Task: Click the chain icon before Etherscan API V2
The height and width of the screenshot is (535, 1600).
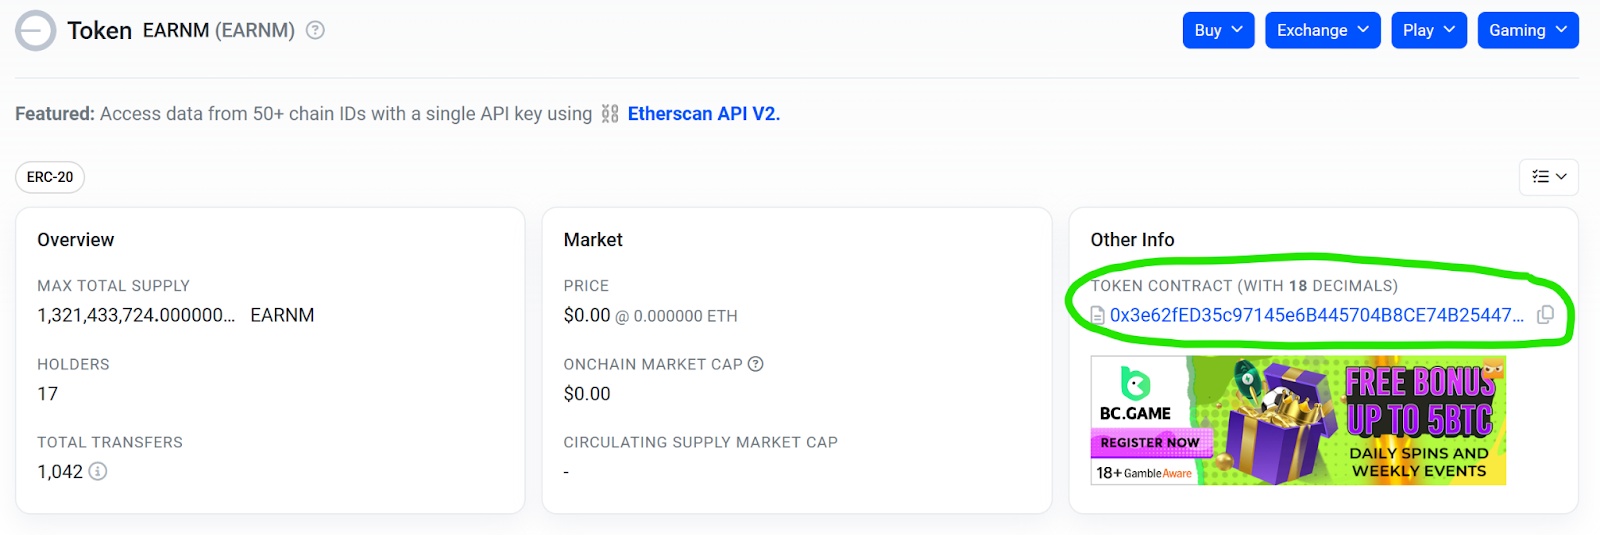Action: (x=610, y=114)
